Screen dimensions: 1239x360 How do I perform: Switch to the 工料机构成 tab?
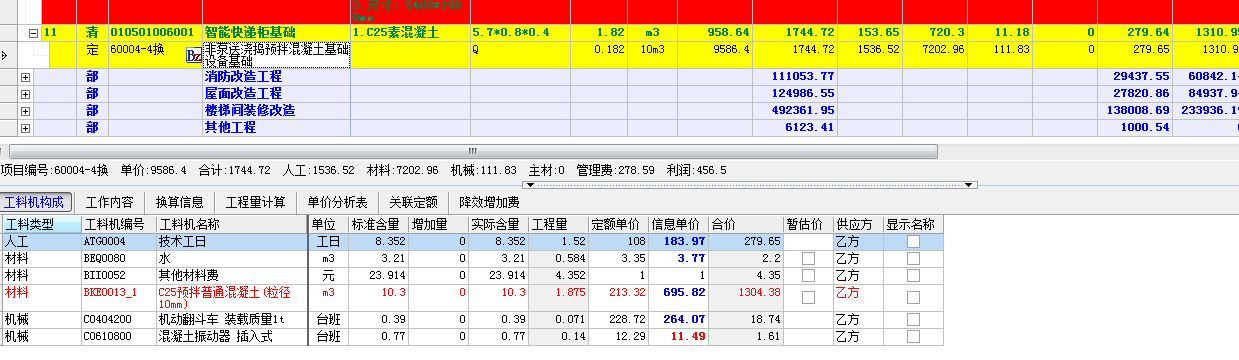[x=35, y=202]
